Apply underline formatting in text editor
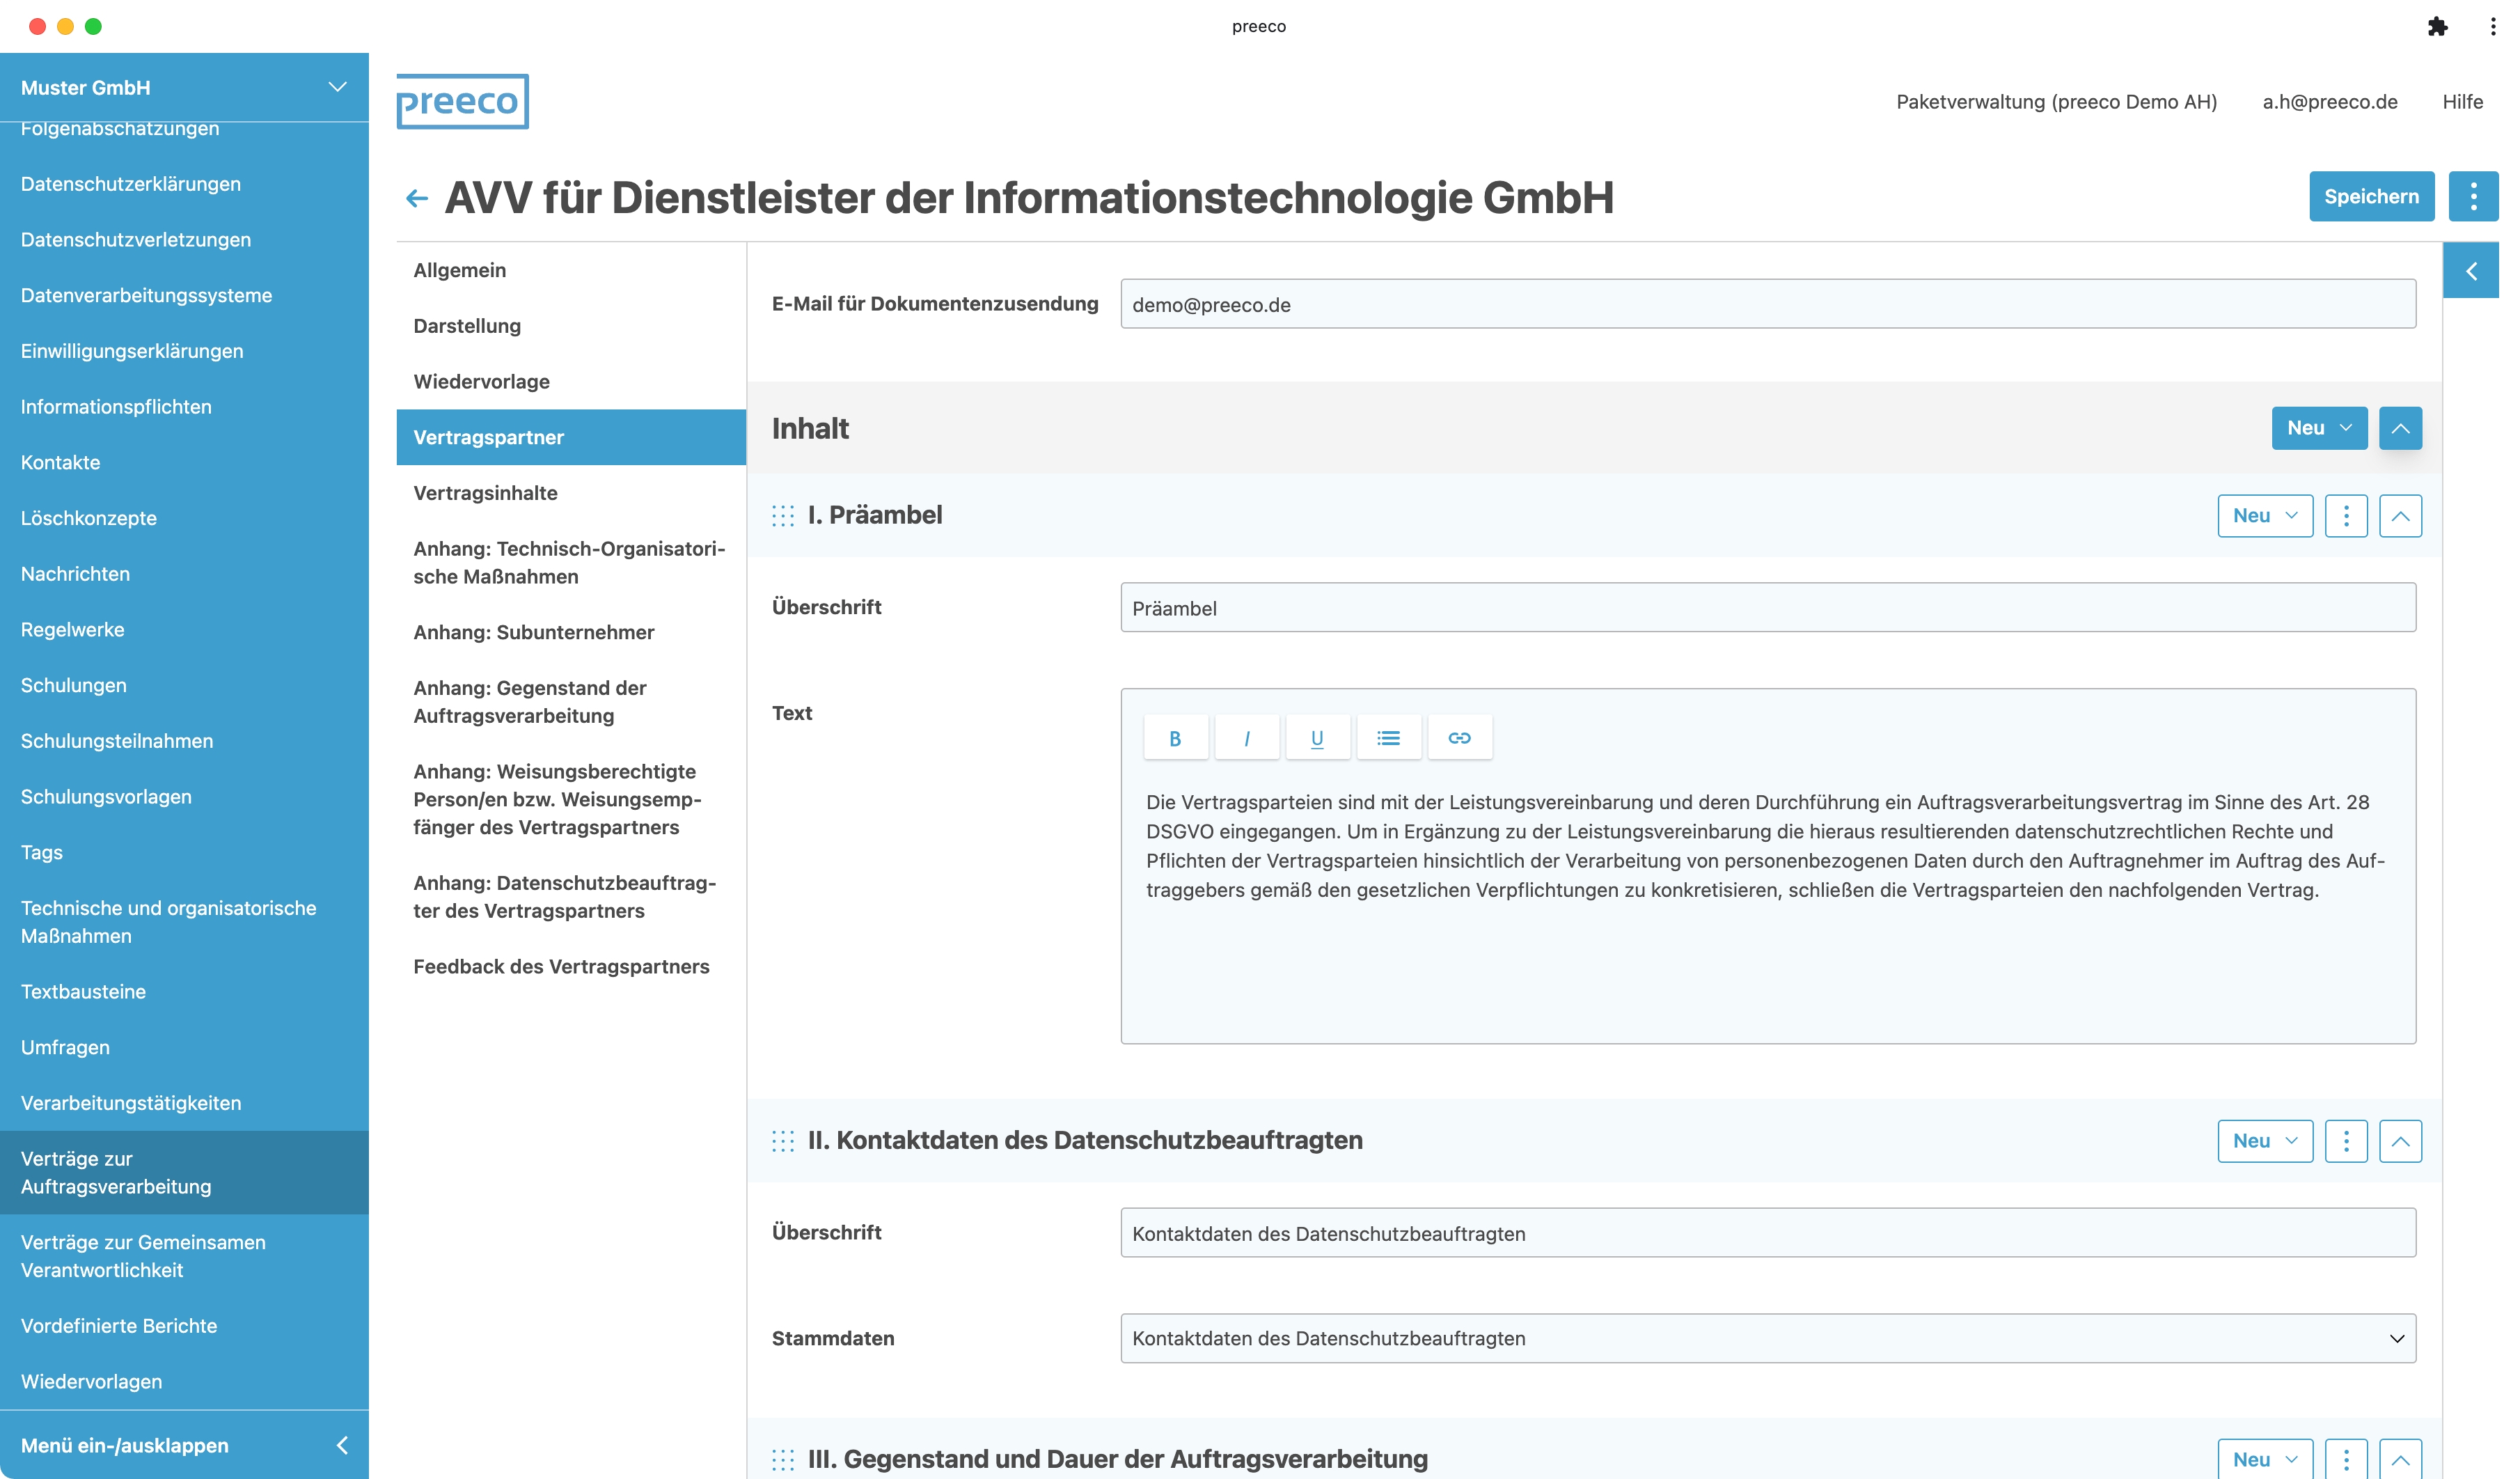 point(1317,738)
